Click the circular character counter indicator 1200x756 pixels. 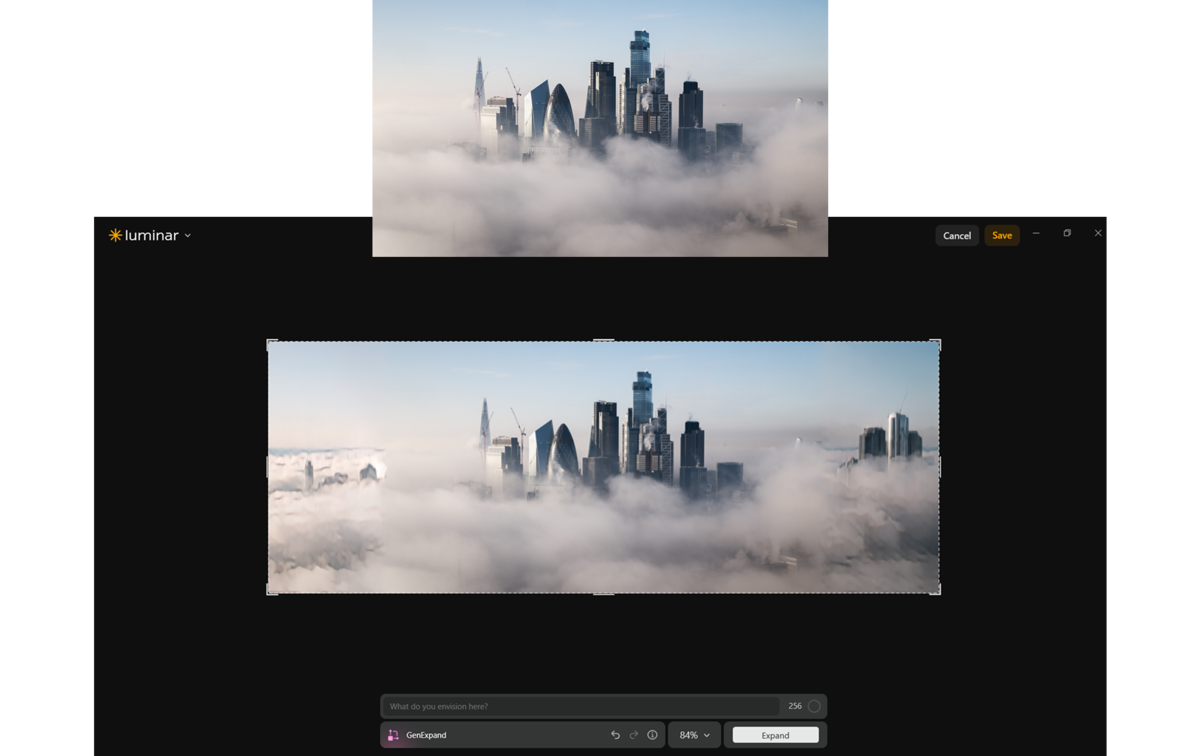pos(814,706)
